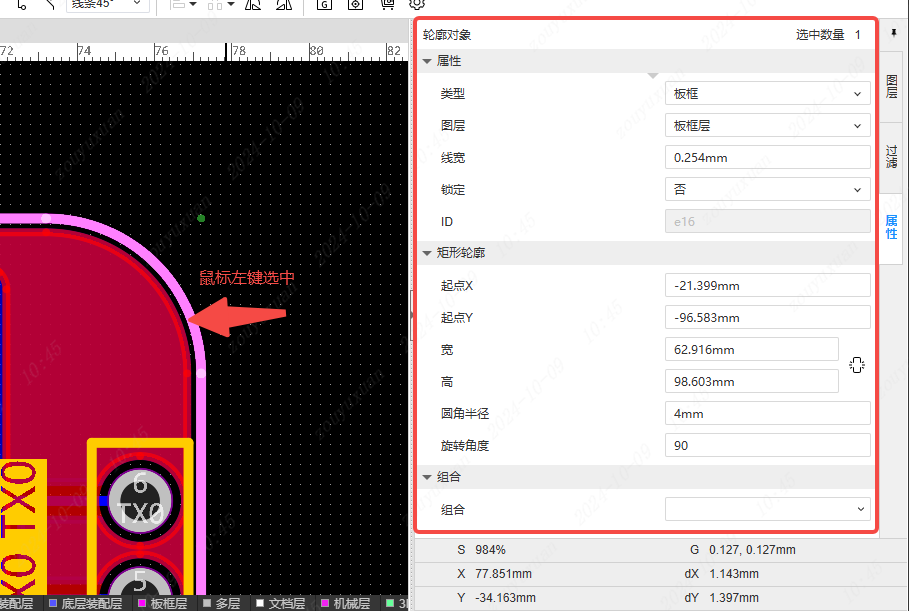Collapse the 组合 section
This screenshot has height=611, width=909.
tap(427, 477)
